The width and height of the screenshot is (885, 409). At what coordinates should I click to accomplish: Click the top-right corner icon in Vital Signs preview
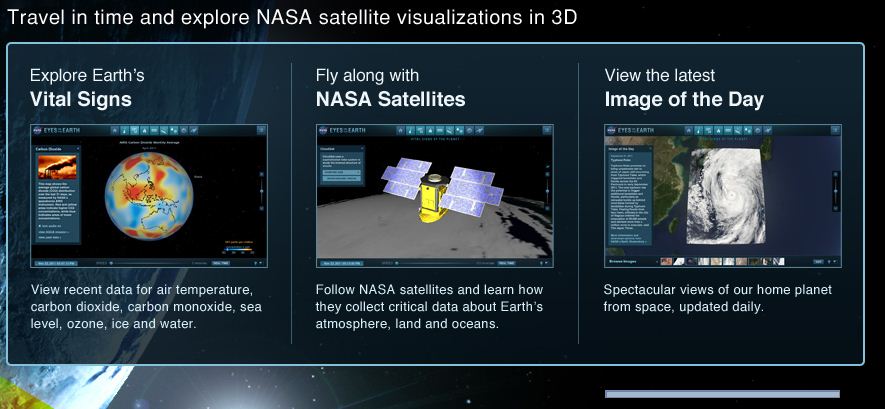click(261, 130)
